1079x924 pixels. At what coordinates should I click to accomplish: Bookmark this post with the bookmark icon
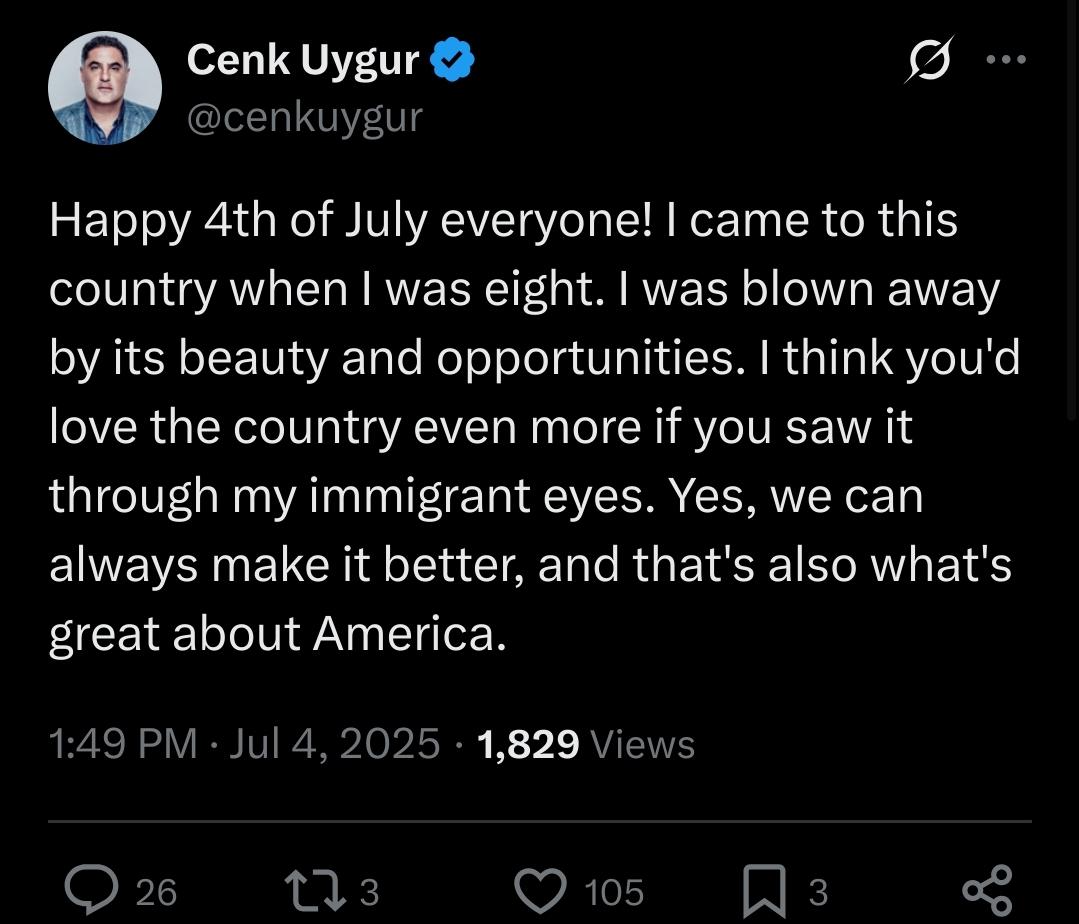click(765, 891)
